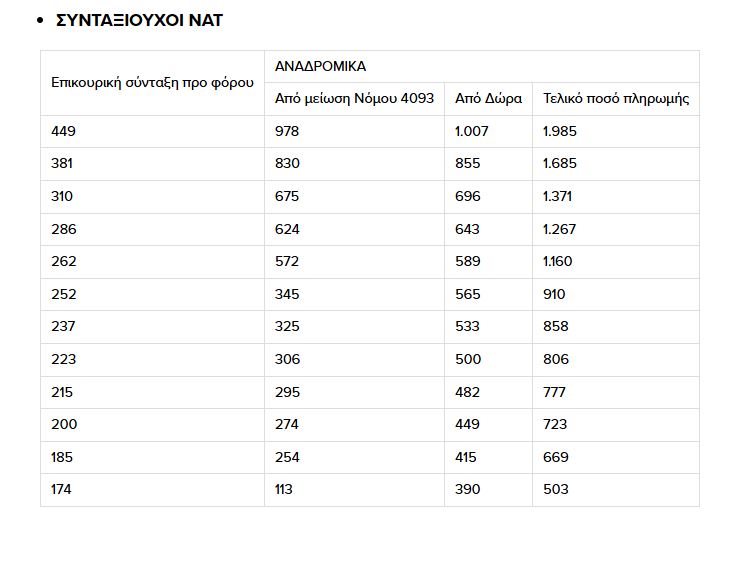Click the Επικουρική σύνταξη προ φόρου header
This screenshot has height=576, width=752.
tap(152, 82)
